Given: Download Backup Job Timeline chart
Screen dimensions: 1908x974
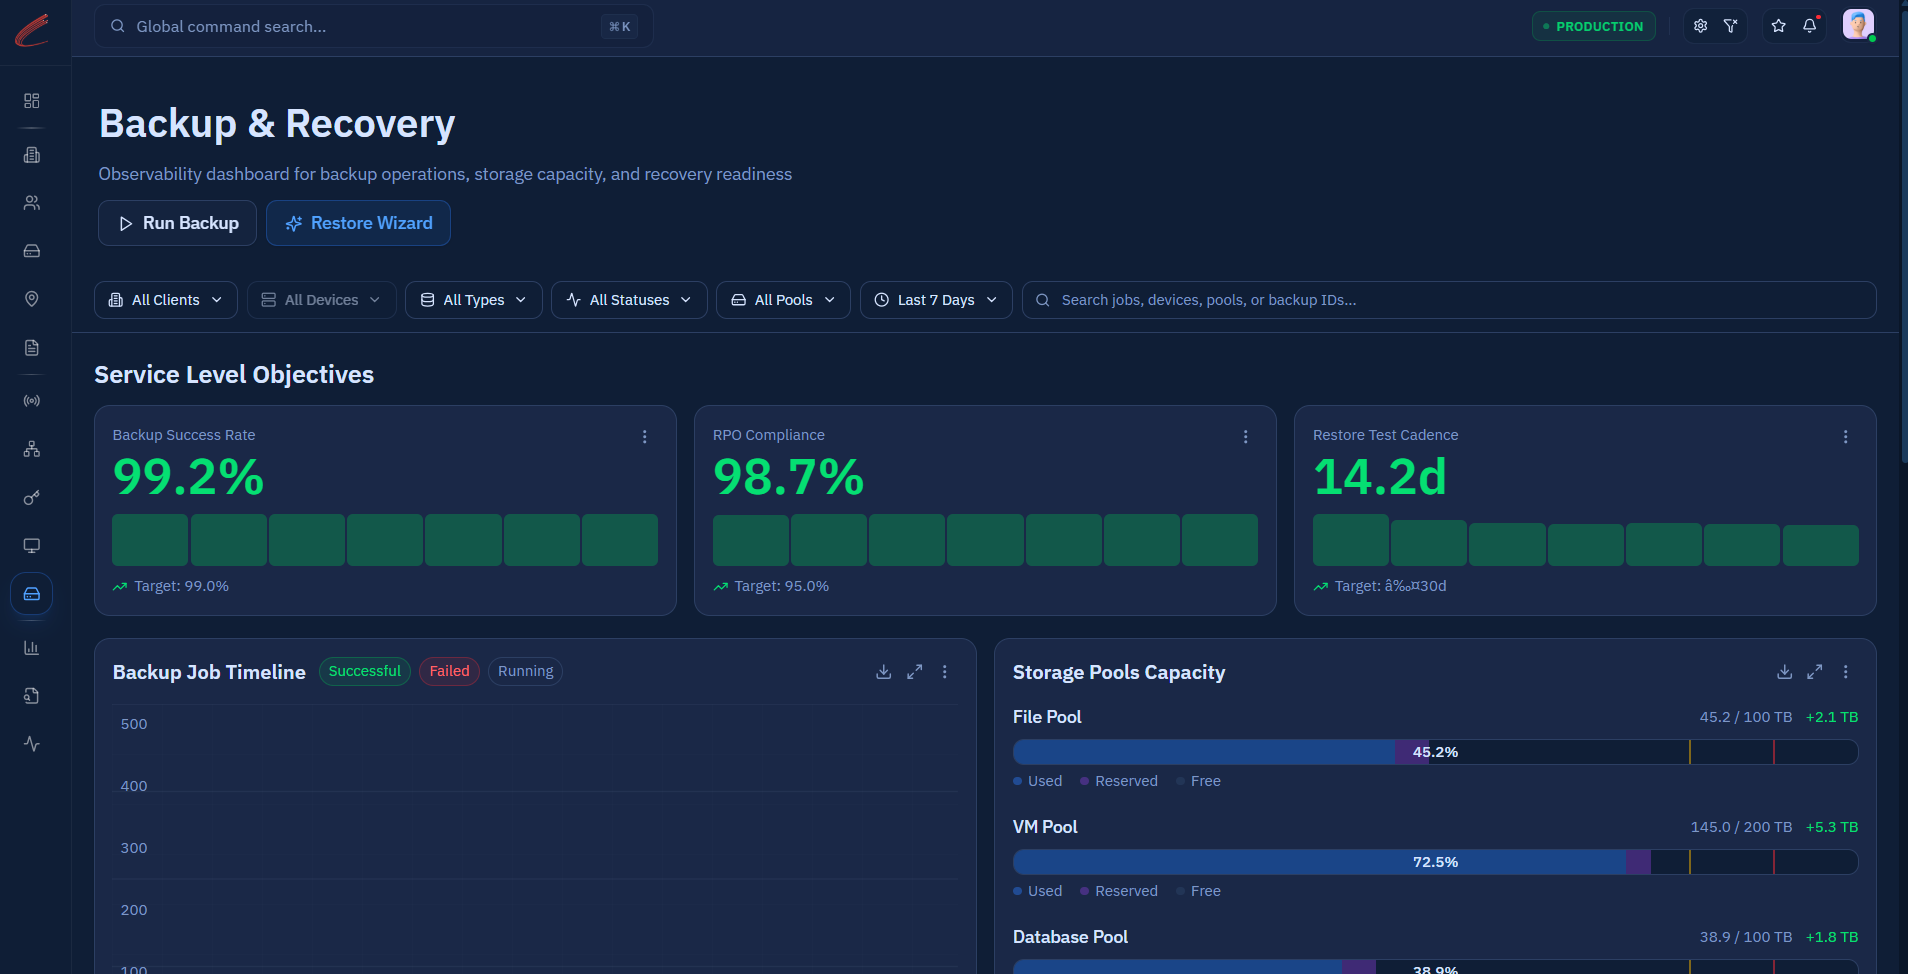Looking at the screenshot, I should 884,672.
